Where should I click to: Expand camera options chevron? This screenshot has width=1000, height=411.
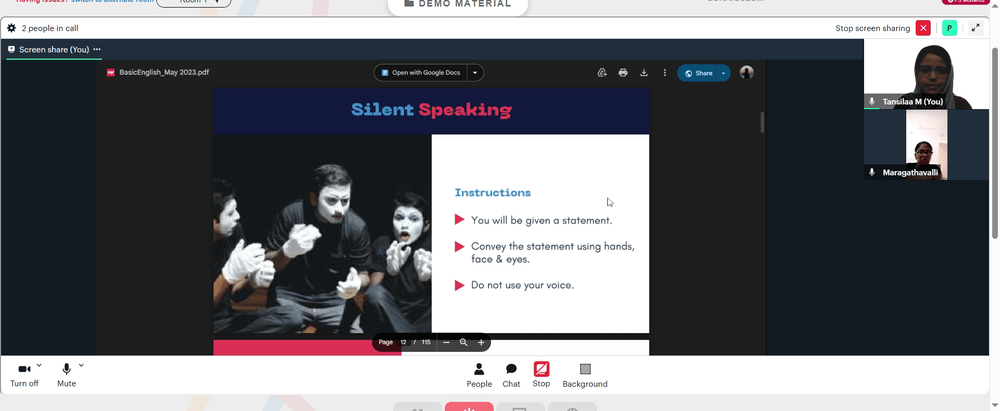pos(39,366)
